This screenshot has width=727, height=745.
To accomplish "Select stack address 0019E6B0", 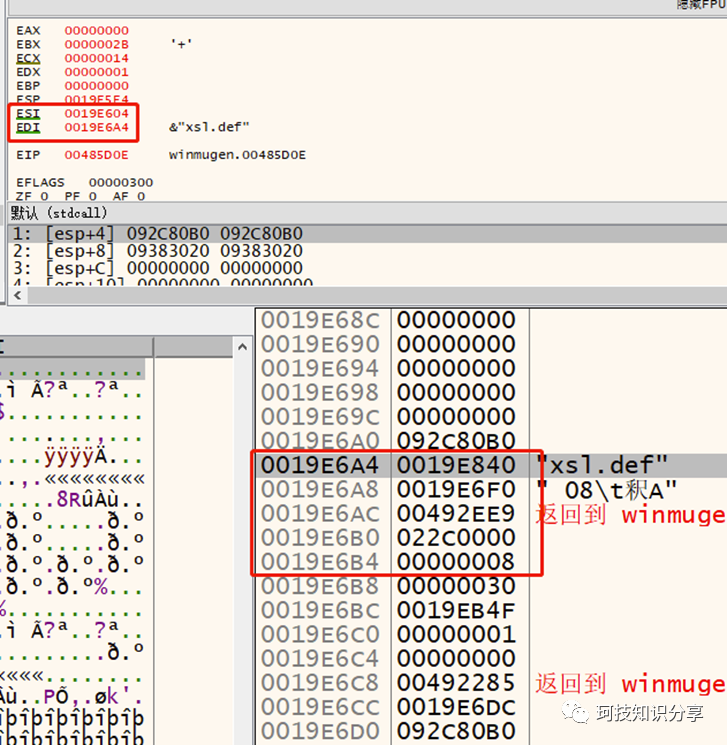I will (x=320, y=537).
